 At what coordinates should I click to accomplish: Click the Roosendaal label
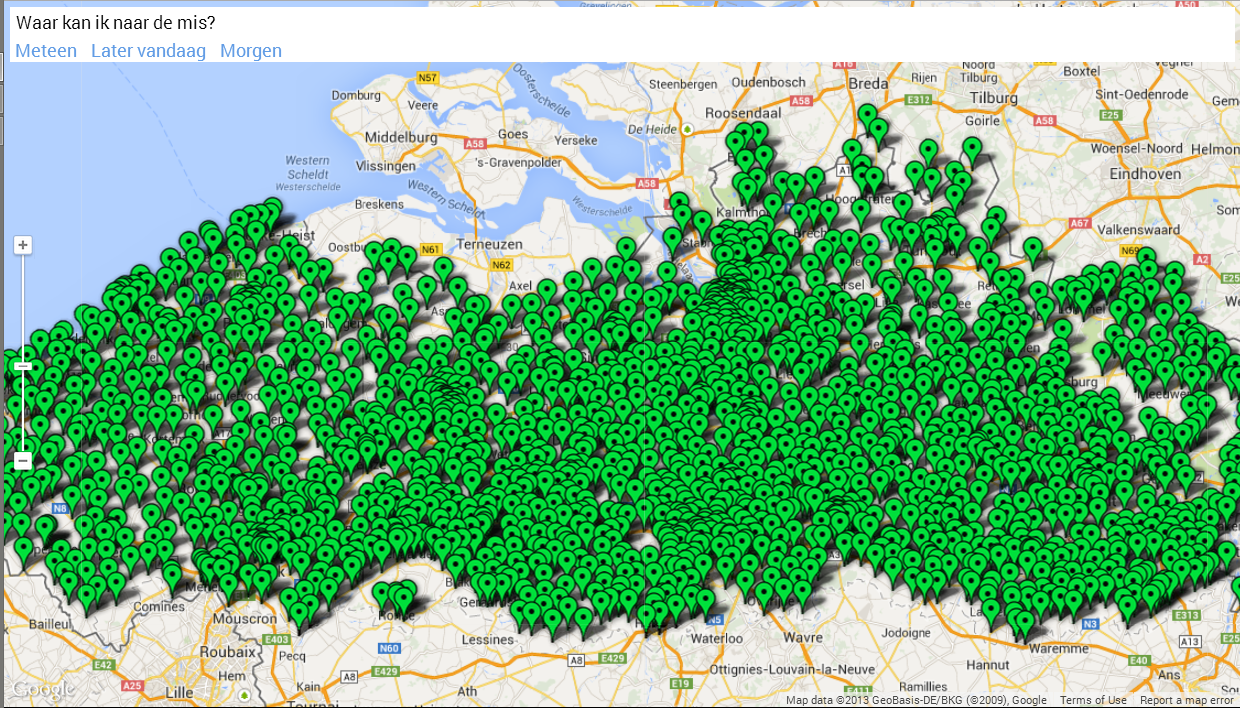click(x=741, y=114)
